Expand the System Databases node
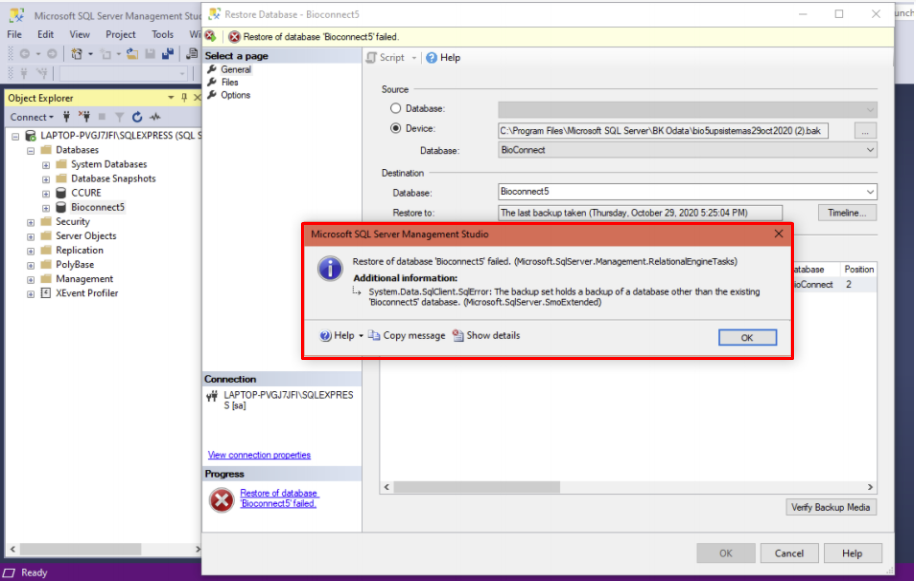916x582 pixels. [x=46, y=165]
